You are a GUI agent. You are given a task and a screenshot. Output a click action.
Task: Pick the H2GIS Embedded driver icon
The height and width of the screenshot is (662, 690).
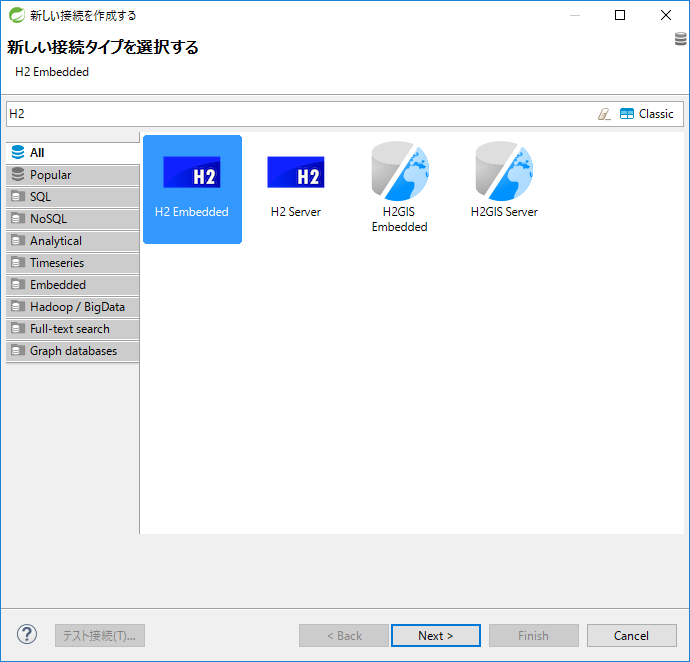point(400,172)
